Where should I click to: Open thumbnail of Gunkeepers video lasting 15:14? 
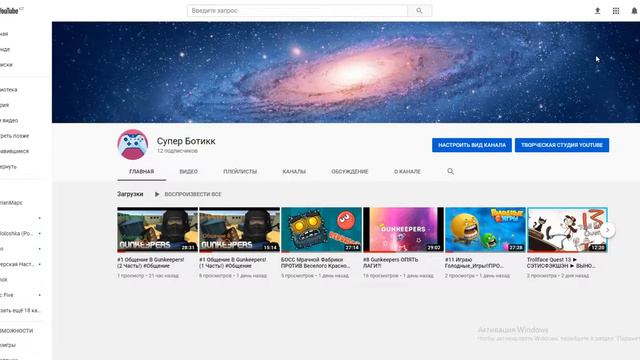(239, 229)
